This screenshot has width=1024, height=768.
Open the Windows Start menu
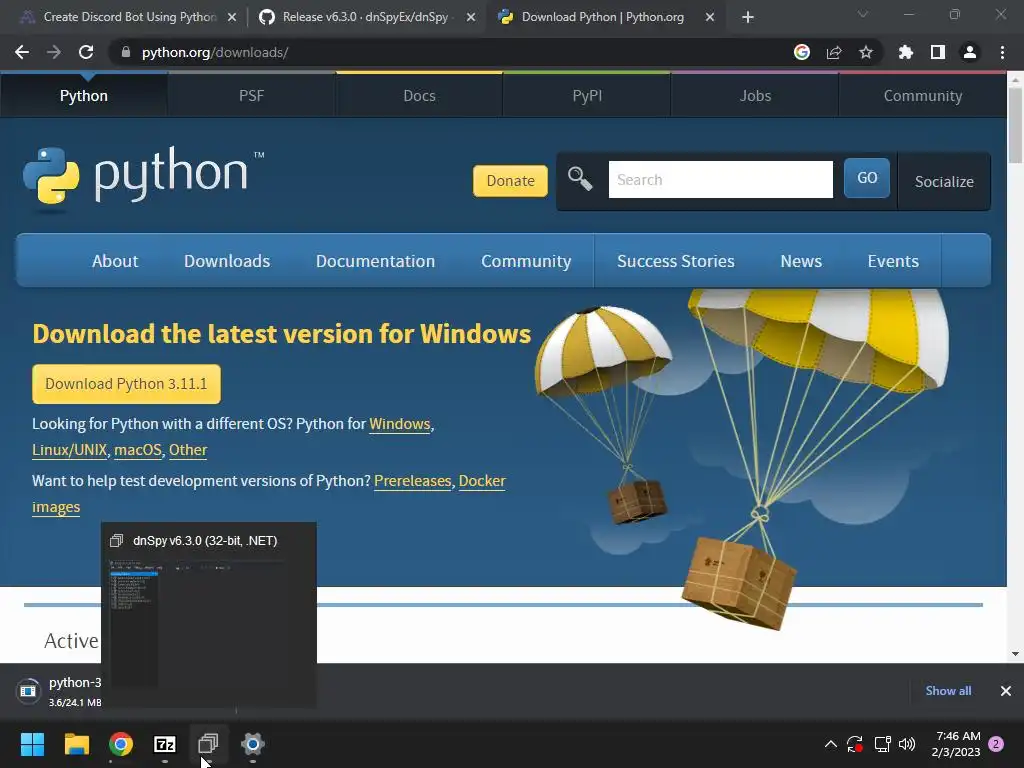click(x=32, y=744)
